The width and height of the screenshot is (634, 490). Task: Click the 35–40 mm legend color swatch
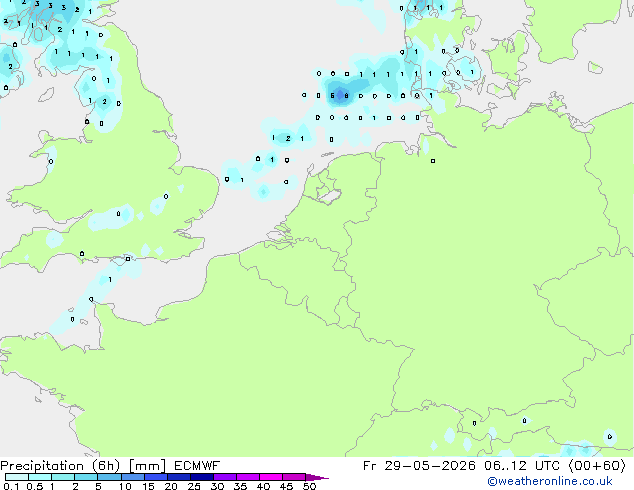248,477
